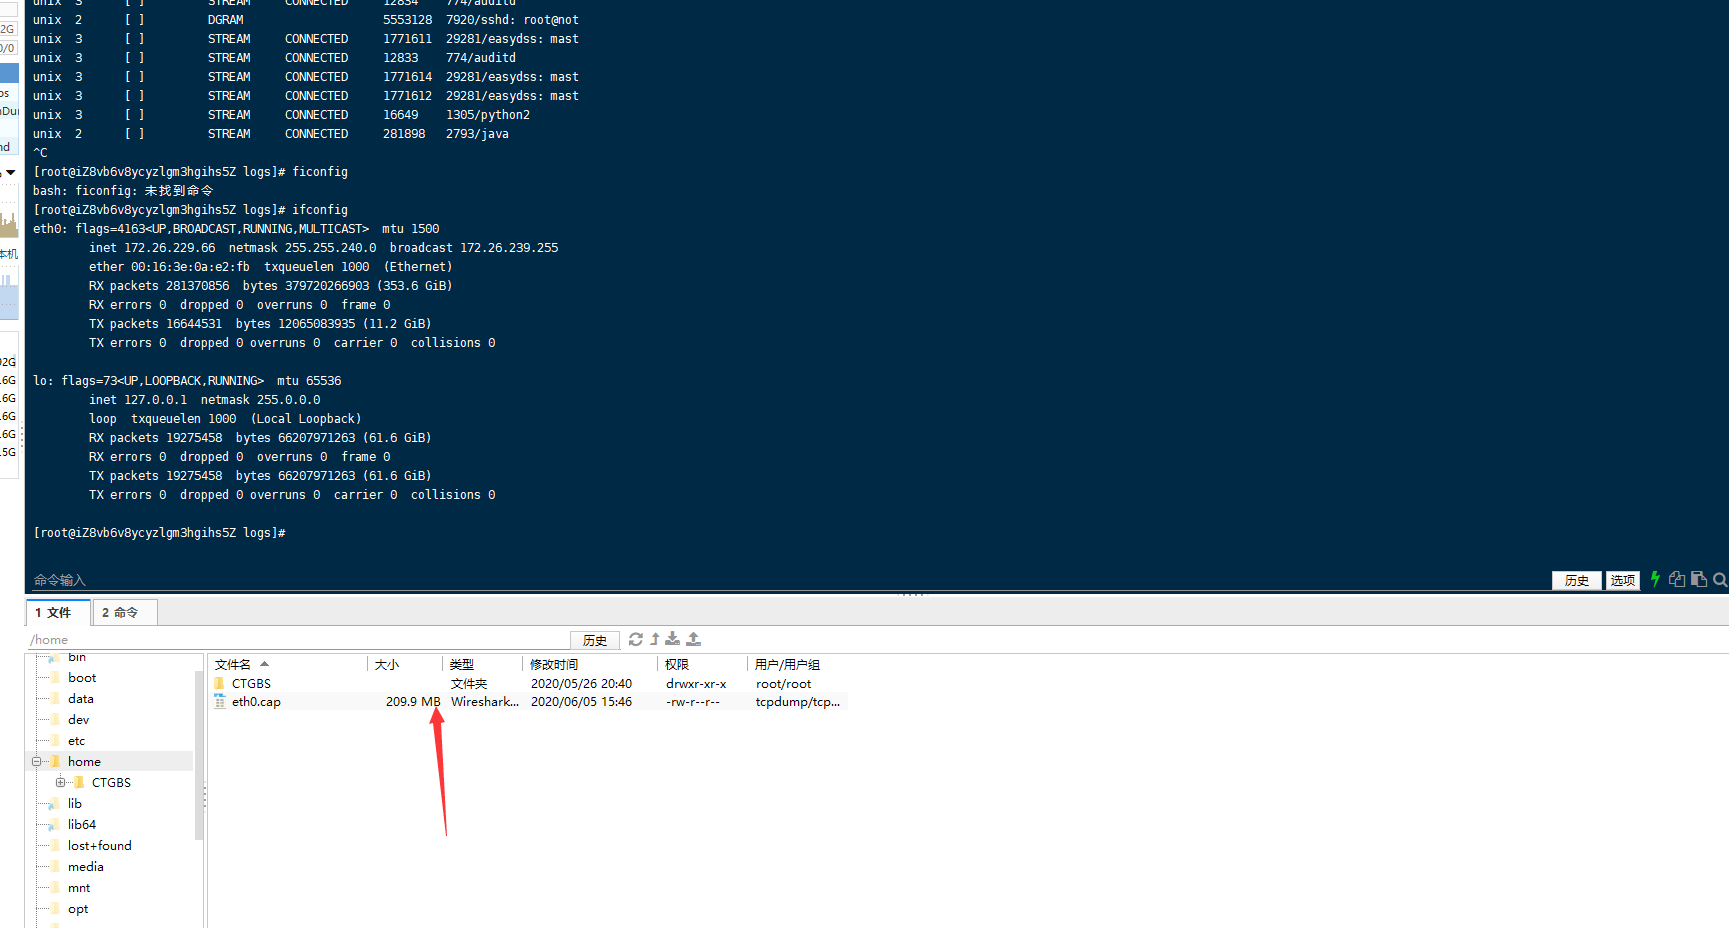Click the go-to-parent-directory arrow icon
This screenshot has width=1729, height=928.
click(x=655, y=639)
